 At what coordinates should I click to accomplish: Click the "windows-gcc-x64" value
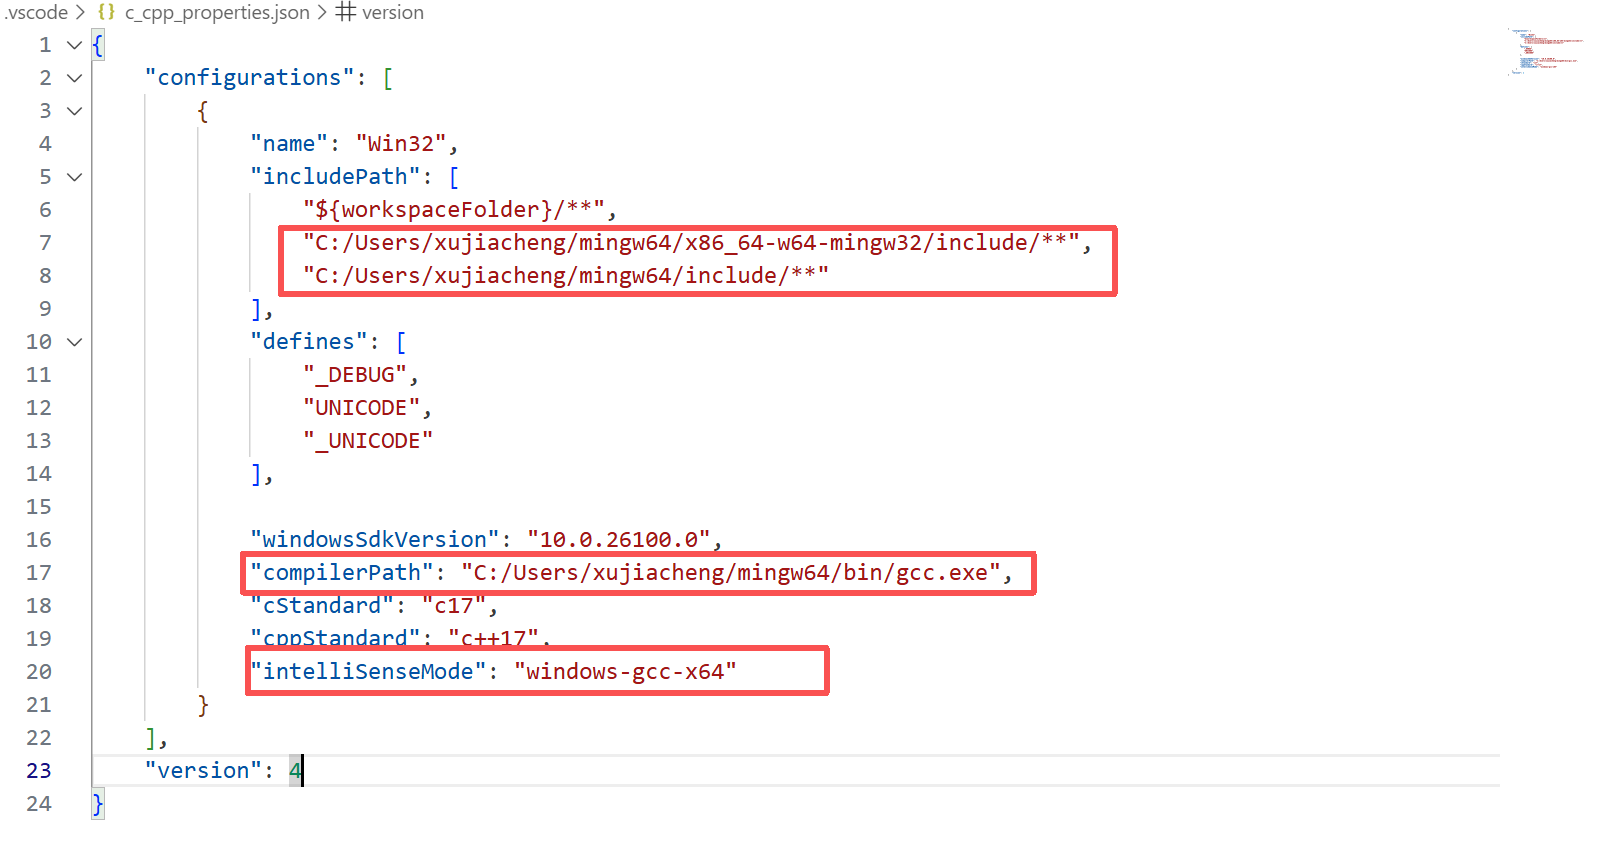click(625, 672)
